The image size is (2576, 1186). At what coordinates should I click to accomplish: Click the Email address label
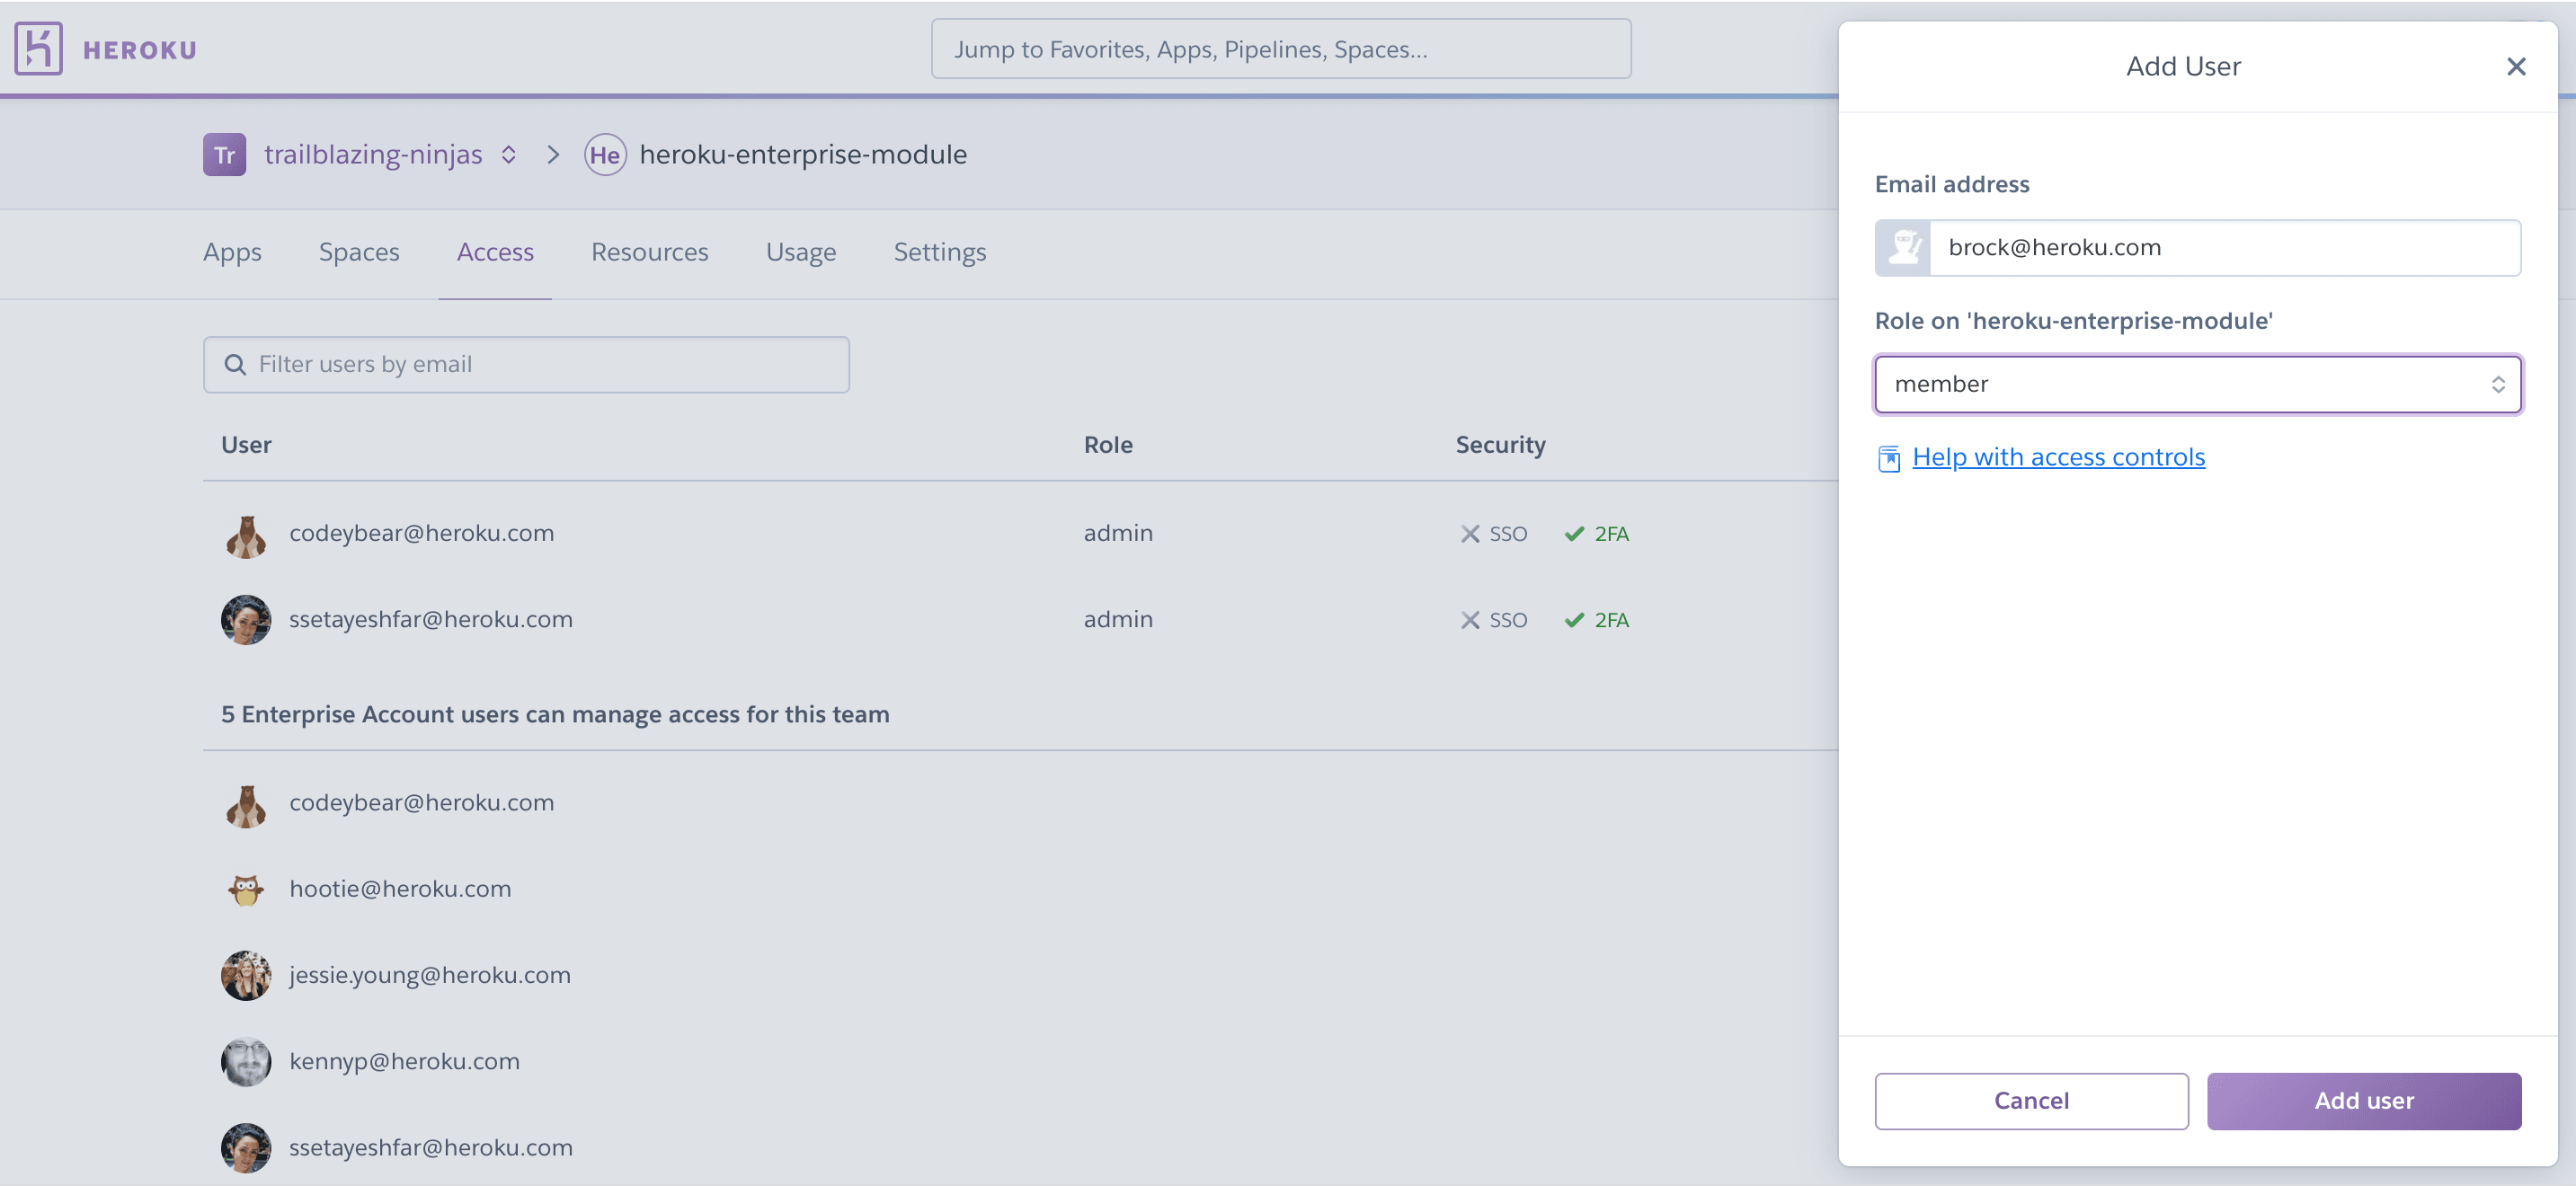click(1951, 184)
